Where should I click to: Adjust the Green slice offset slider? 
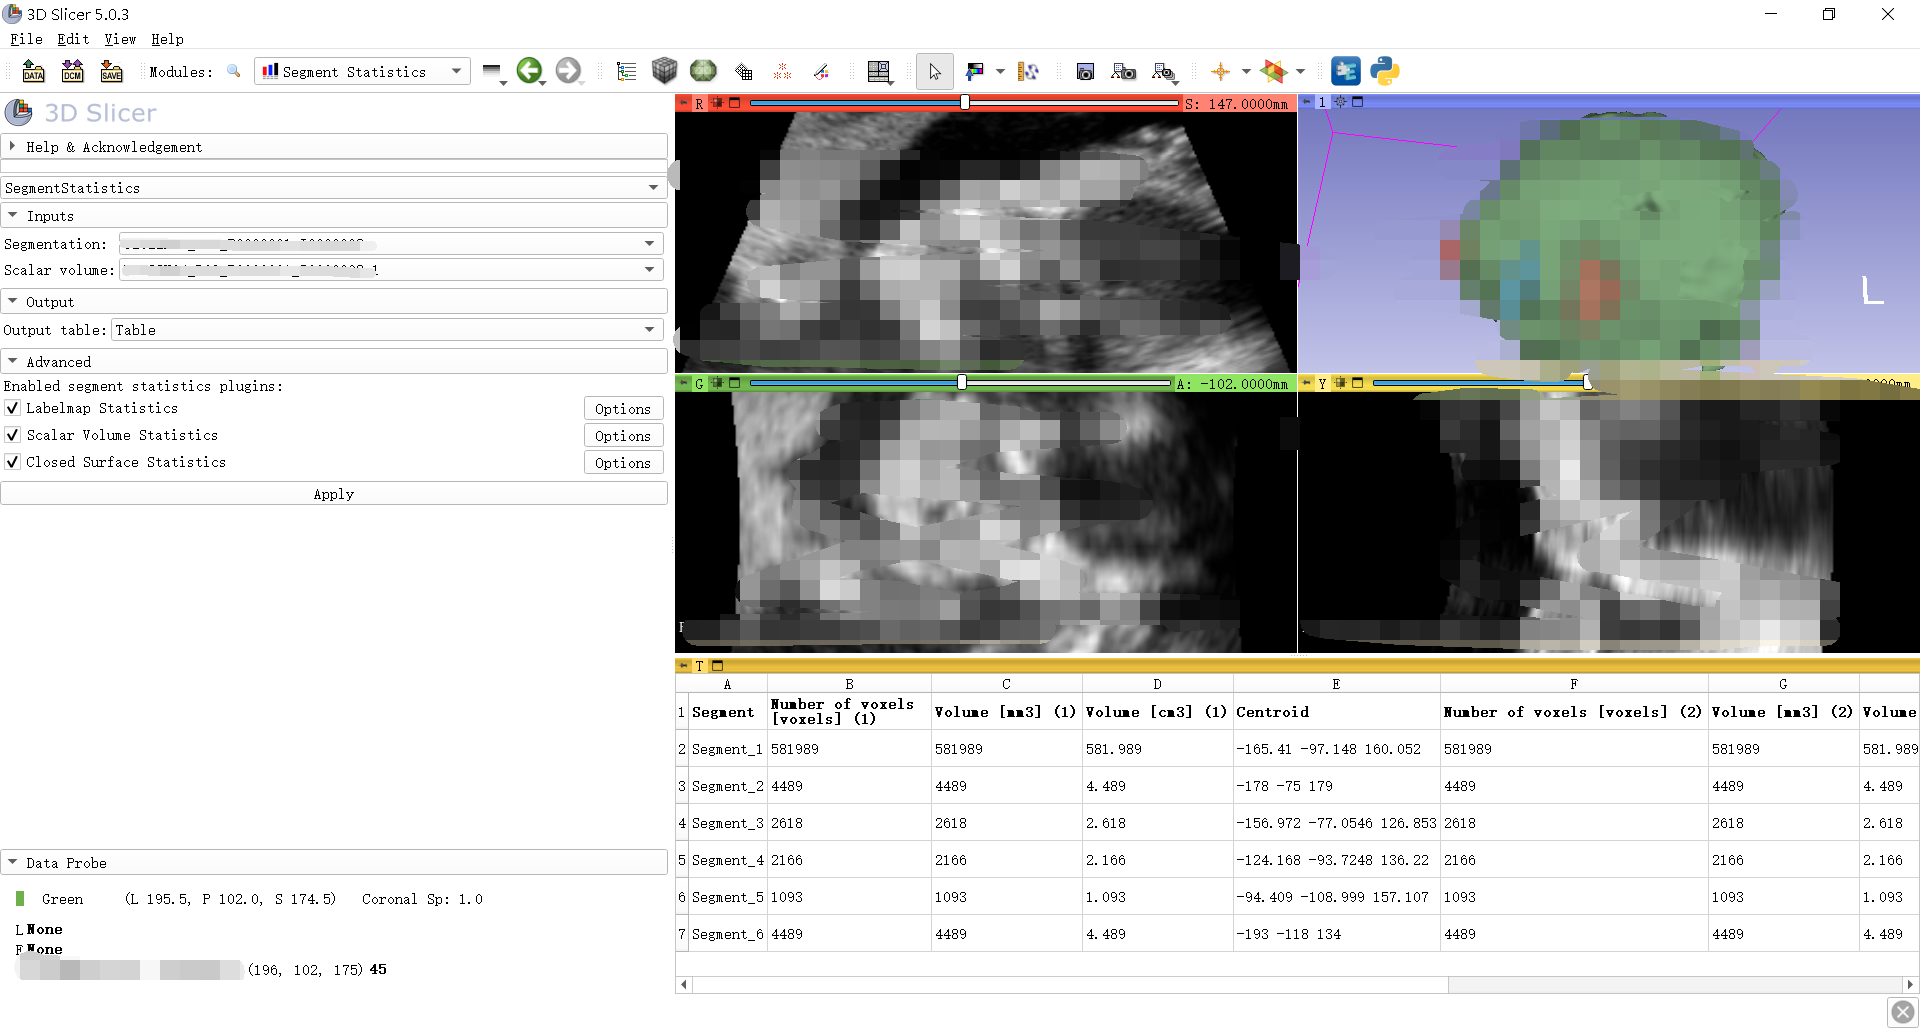tap(961, 383)
